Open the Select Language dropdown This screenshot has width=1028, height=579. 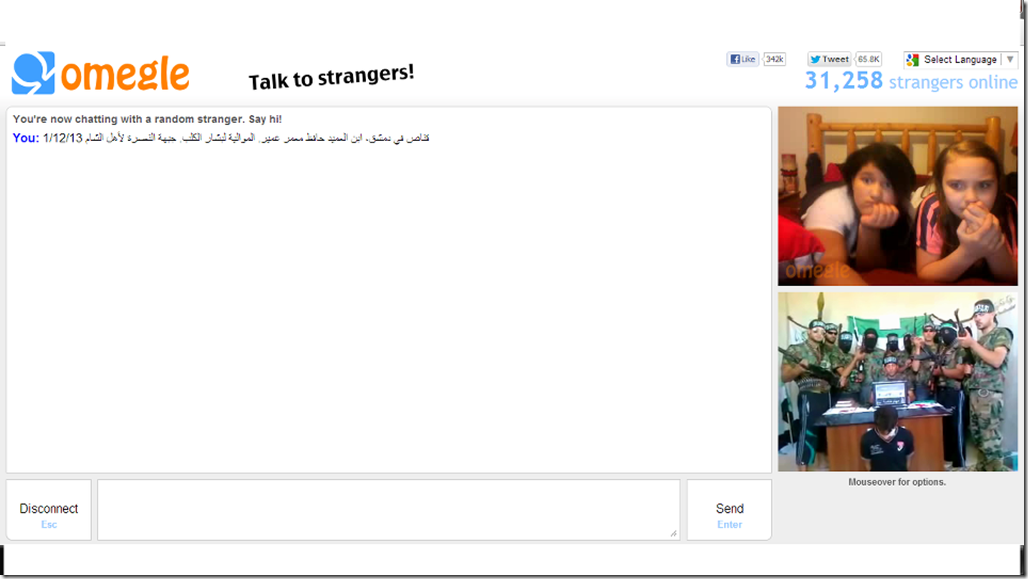960,60
